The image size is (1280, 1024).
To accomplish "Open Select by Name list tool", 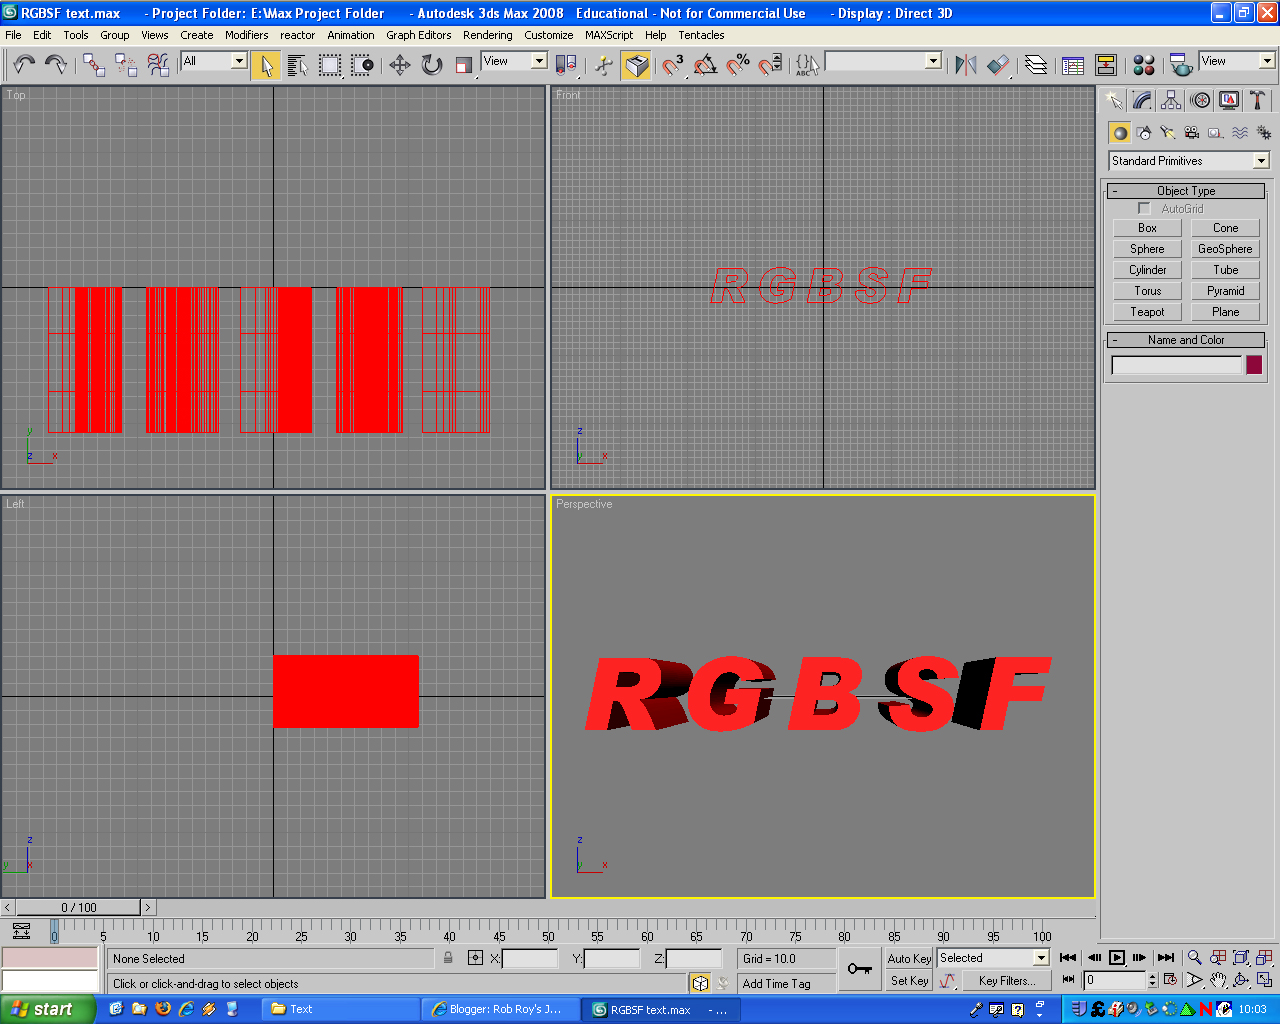I will click(298, 65).
